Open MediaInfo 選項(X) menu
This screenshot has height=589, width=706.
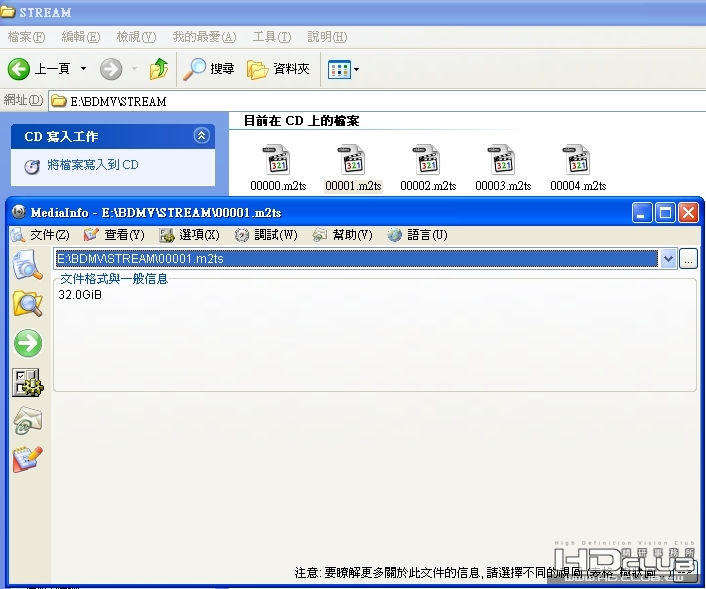click(190, 235)
